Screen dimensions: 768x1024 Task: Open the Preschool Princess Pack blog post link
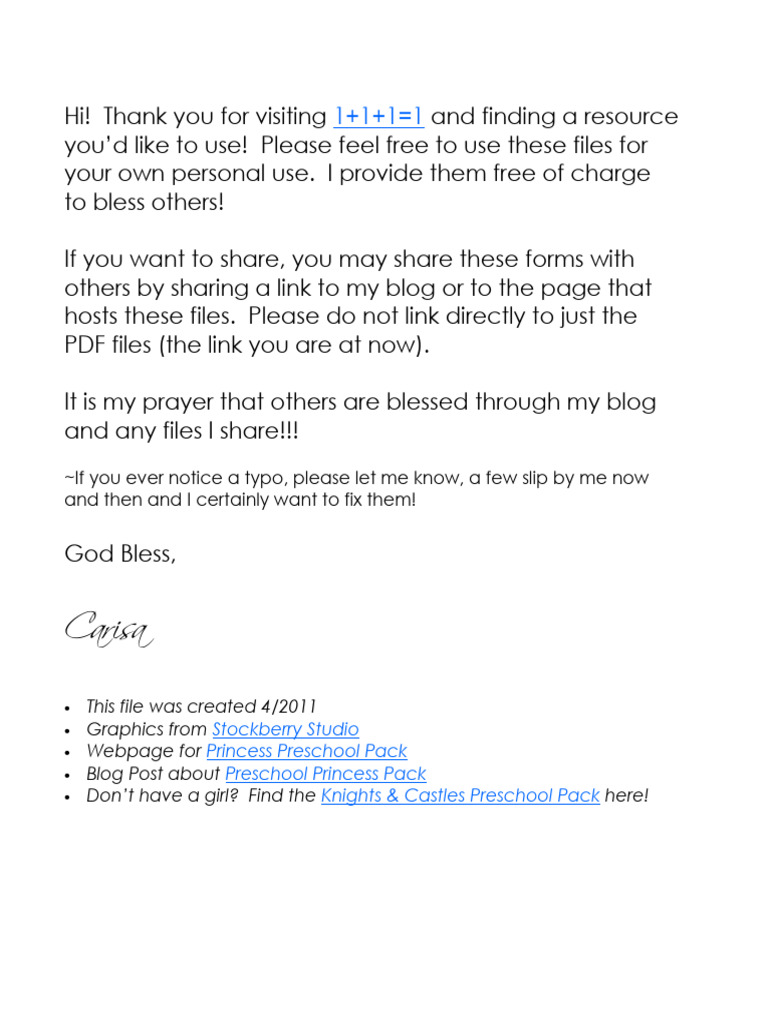[x=325, y=774]
